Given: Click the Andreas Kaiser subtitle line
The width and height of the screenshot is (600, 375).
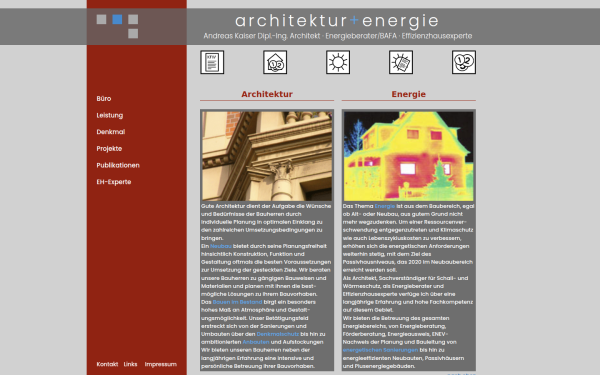Looking at the screenshot, I should coord(338,36).
